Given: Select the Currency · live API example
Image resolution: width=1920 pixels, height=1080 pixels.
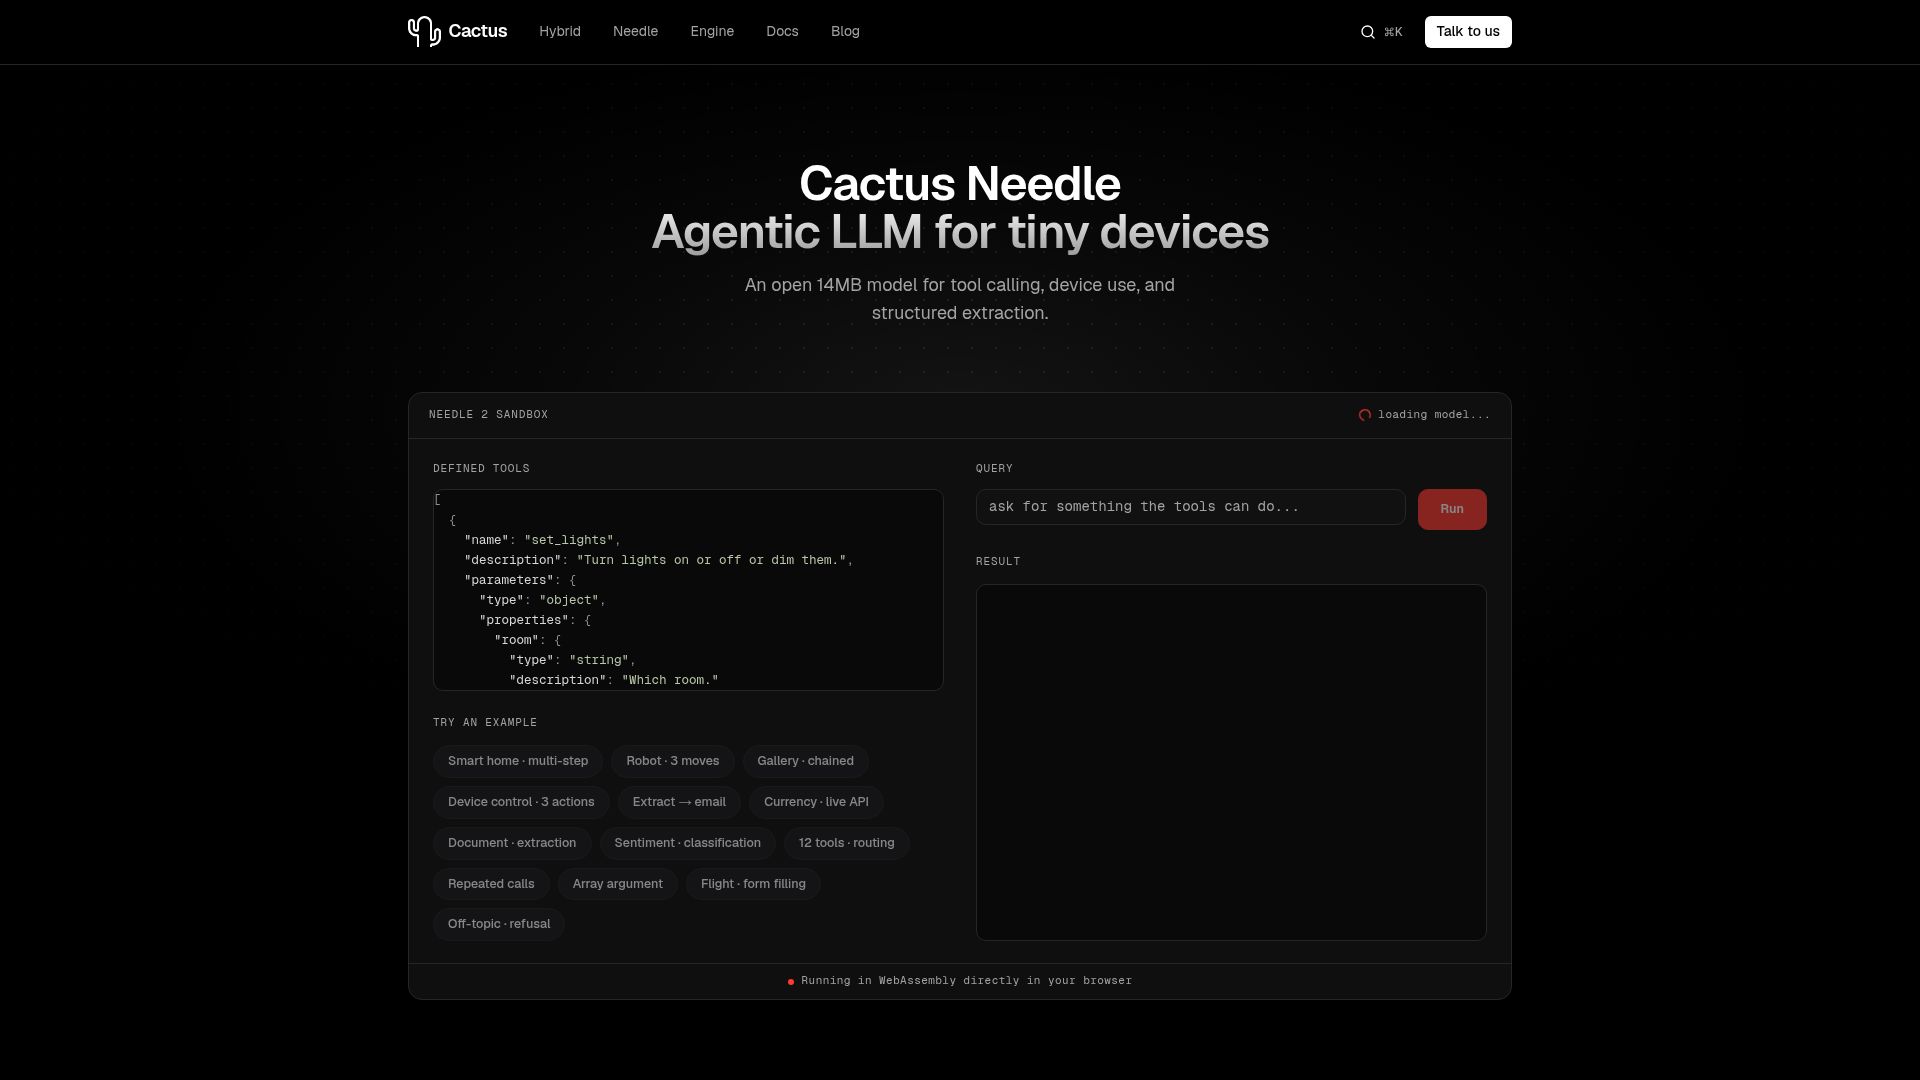Looking at the screenshot, I should (x=816, y=803).
